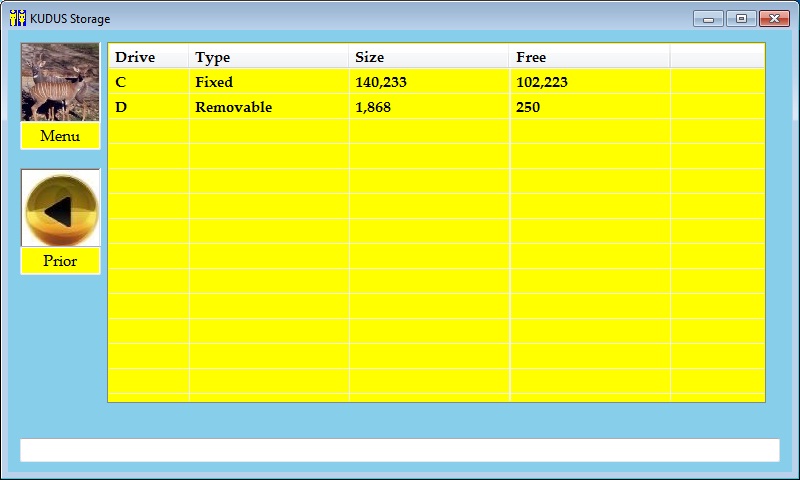The width and height of the screenshot is (800, 480).
Task: Select the 1,868 size cell
Action: tap(373, 107)
